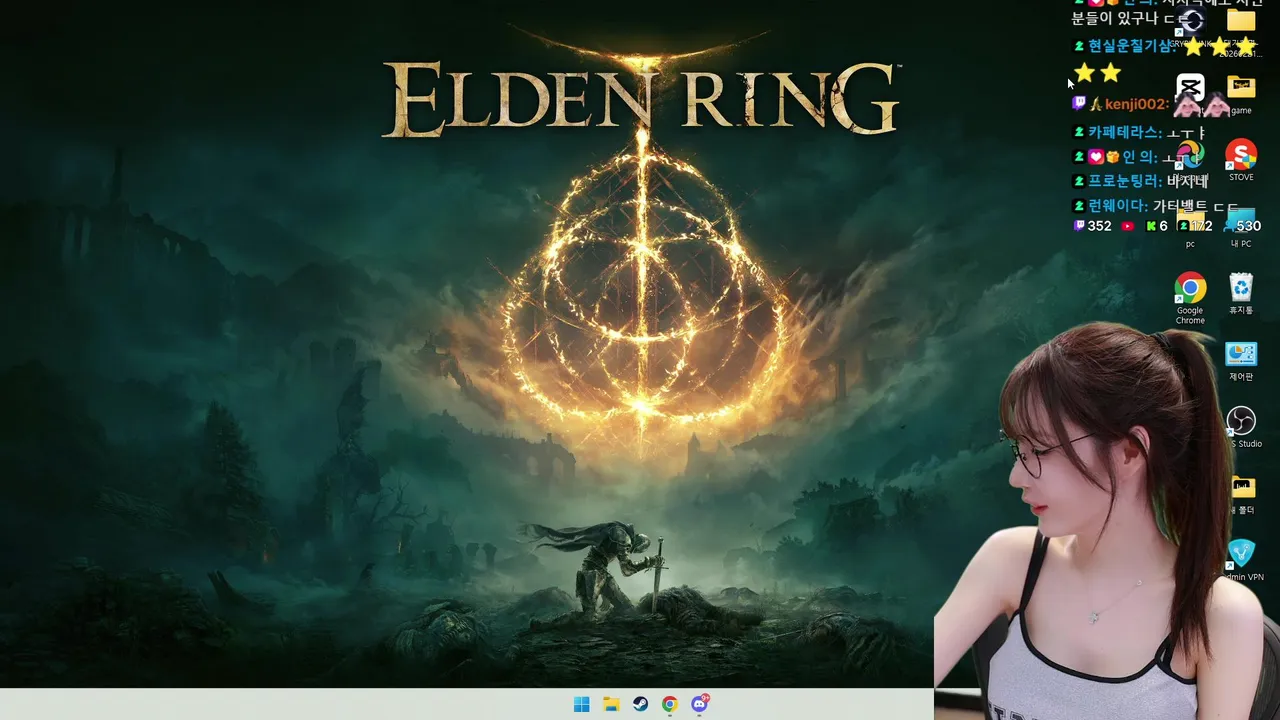Select the Radmin VPN desktop shortcut
This screenshot has width=1280, height=720.
point(1241,560)
